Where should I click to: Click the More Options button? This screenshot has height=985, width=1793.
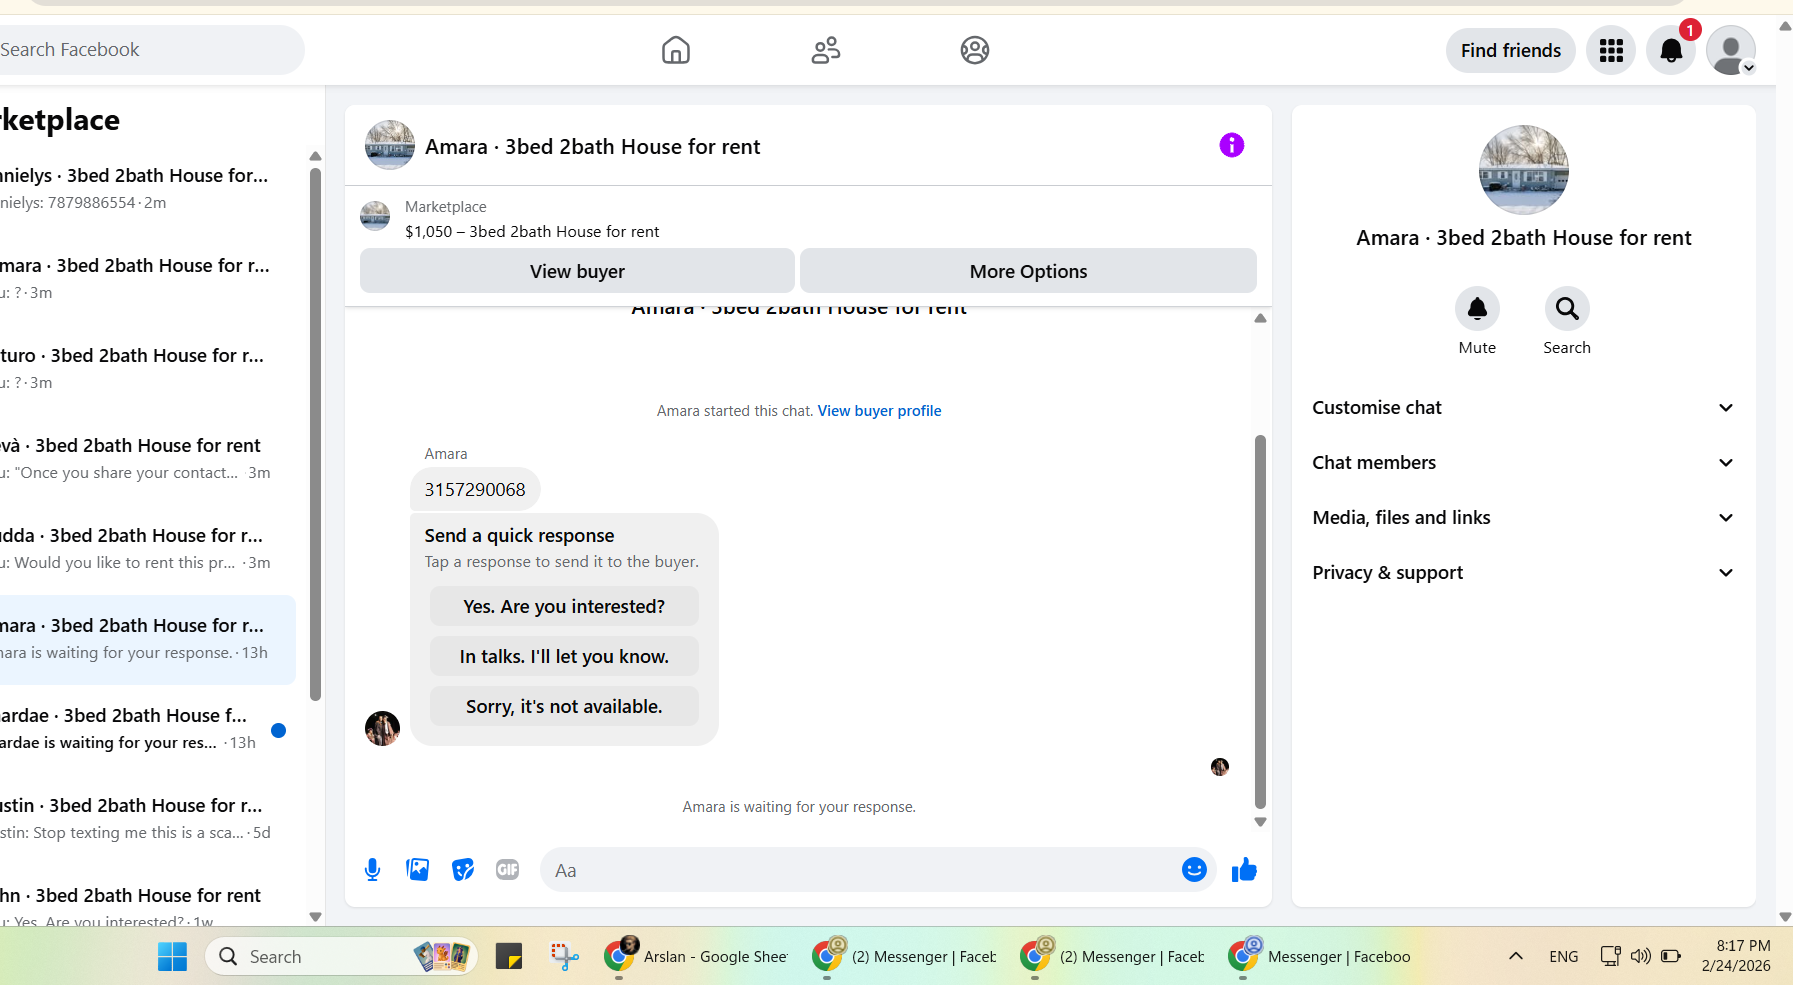pos(1028,271)
